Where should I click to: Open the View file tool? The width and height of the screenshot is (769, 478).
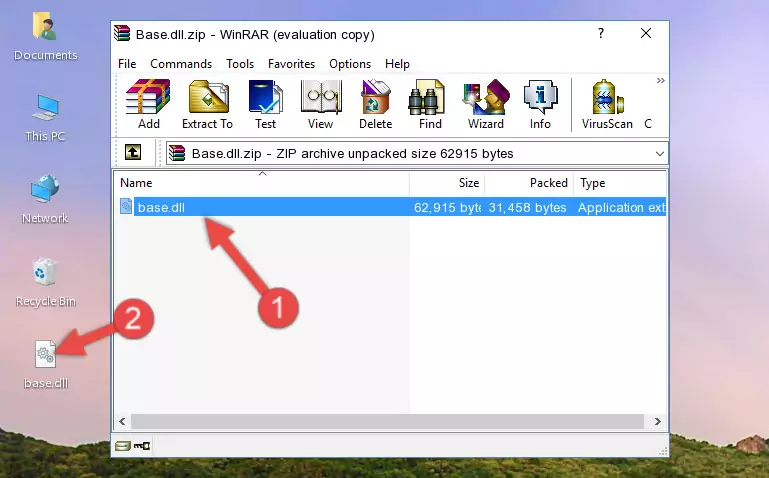[321, 104]
